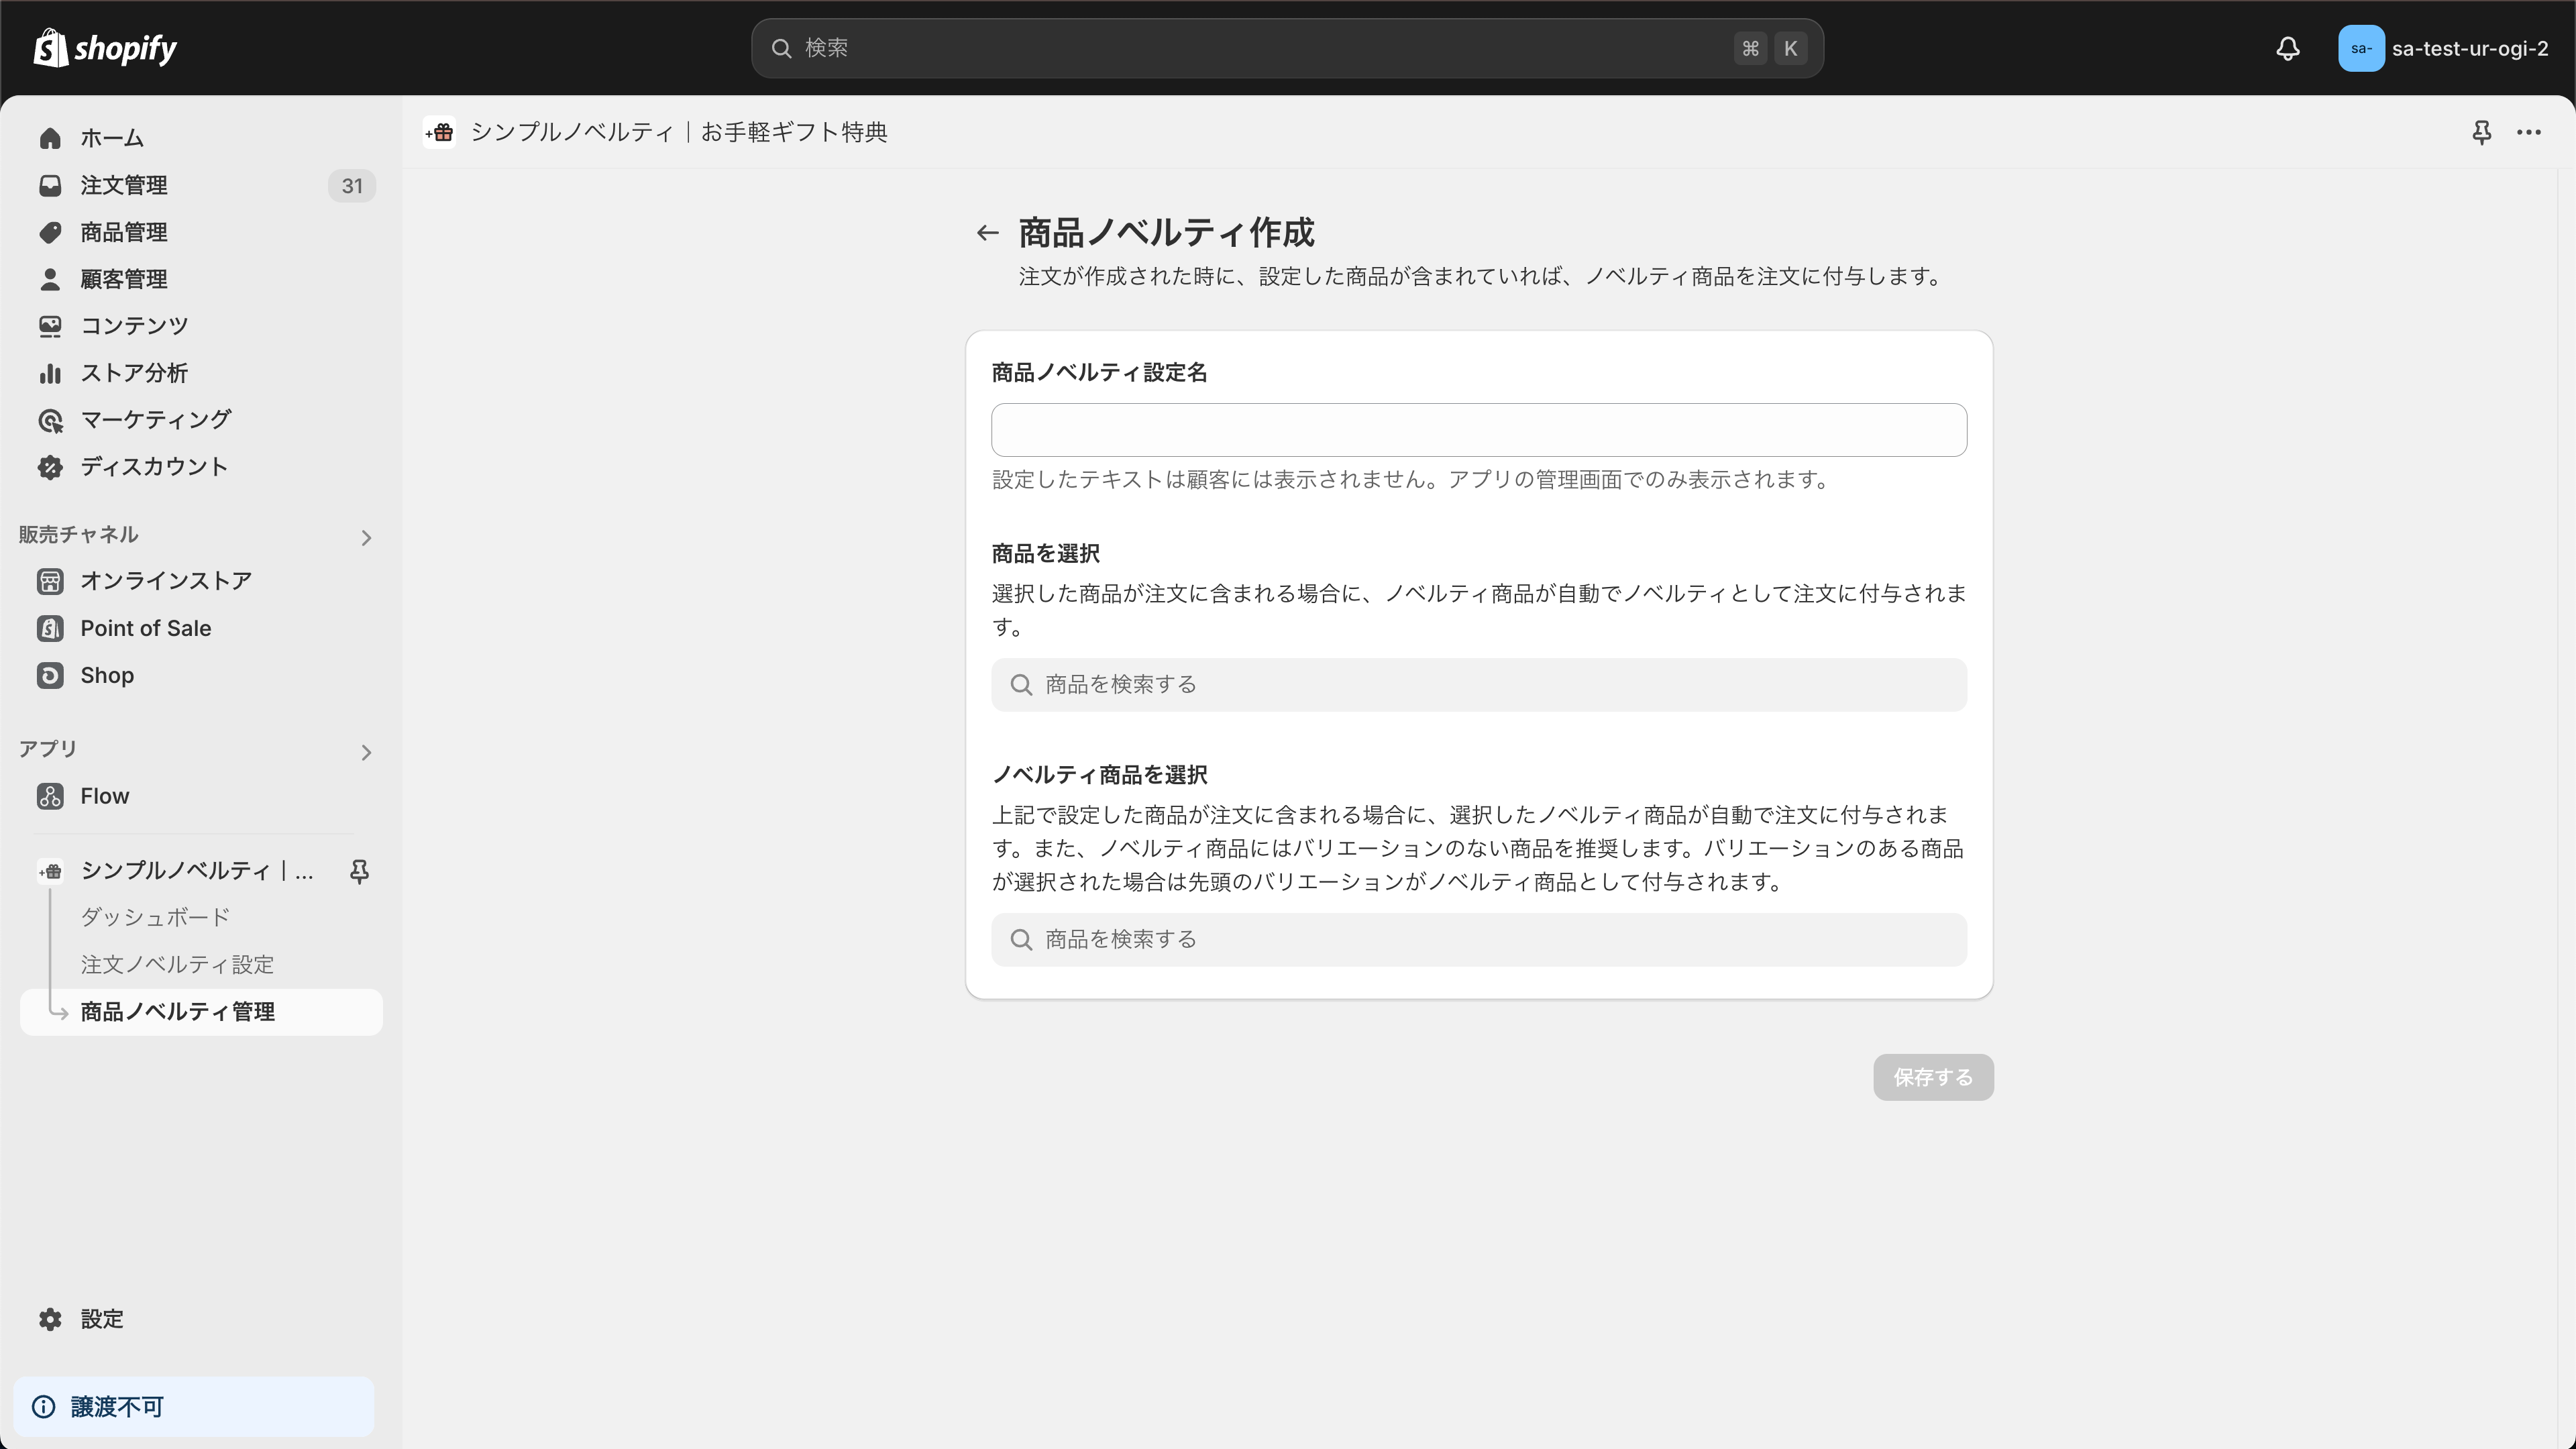Click the Shopify logo

105,48
